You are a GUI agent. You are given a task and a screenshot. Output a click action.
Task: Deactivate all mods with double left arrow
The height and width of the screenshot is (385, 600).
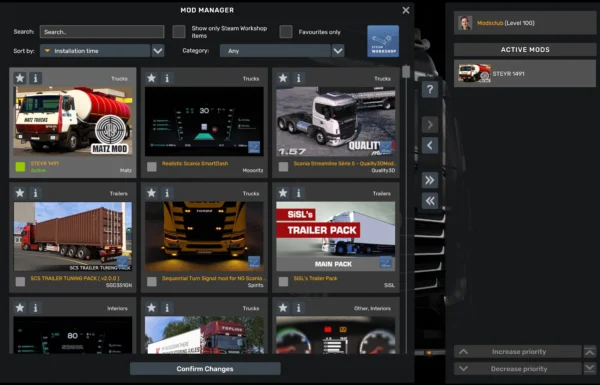(x=430, y=201)
